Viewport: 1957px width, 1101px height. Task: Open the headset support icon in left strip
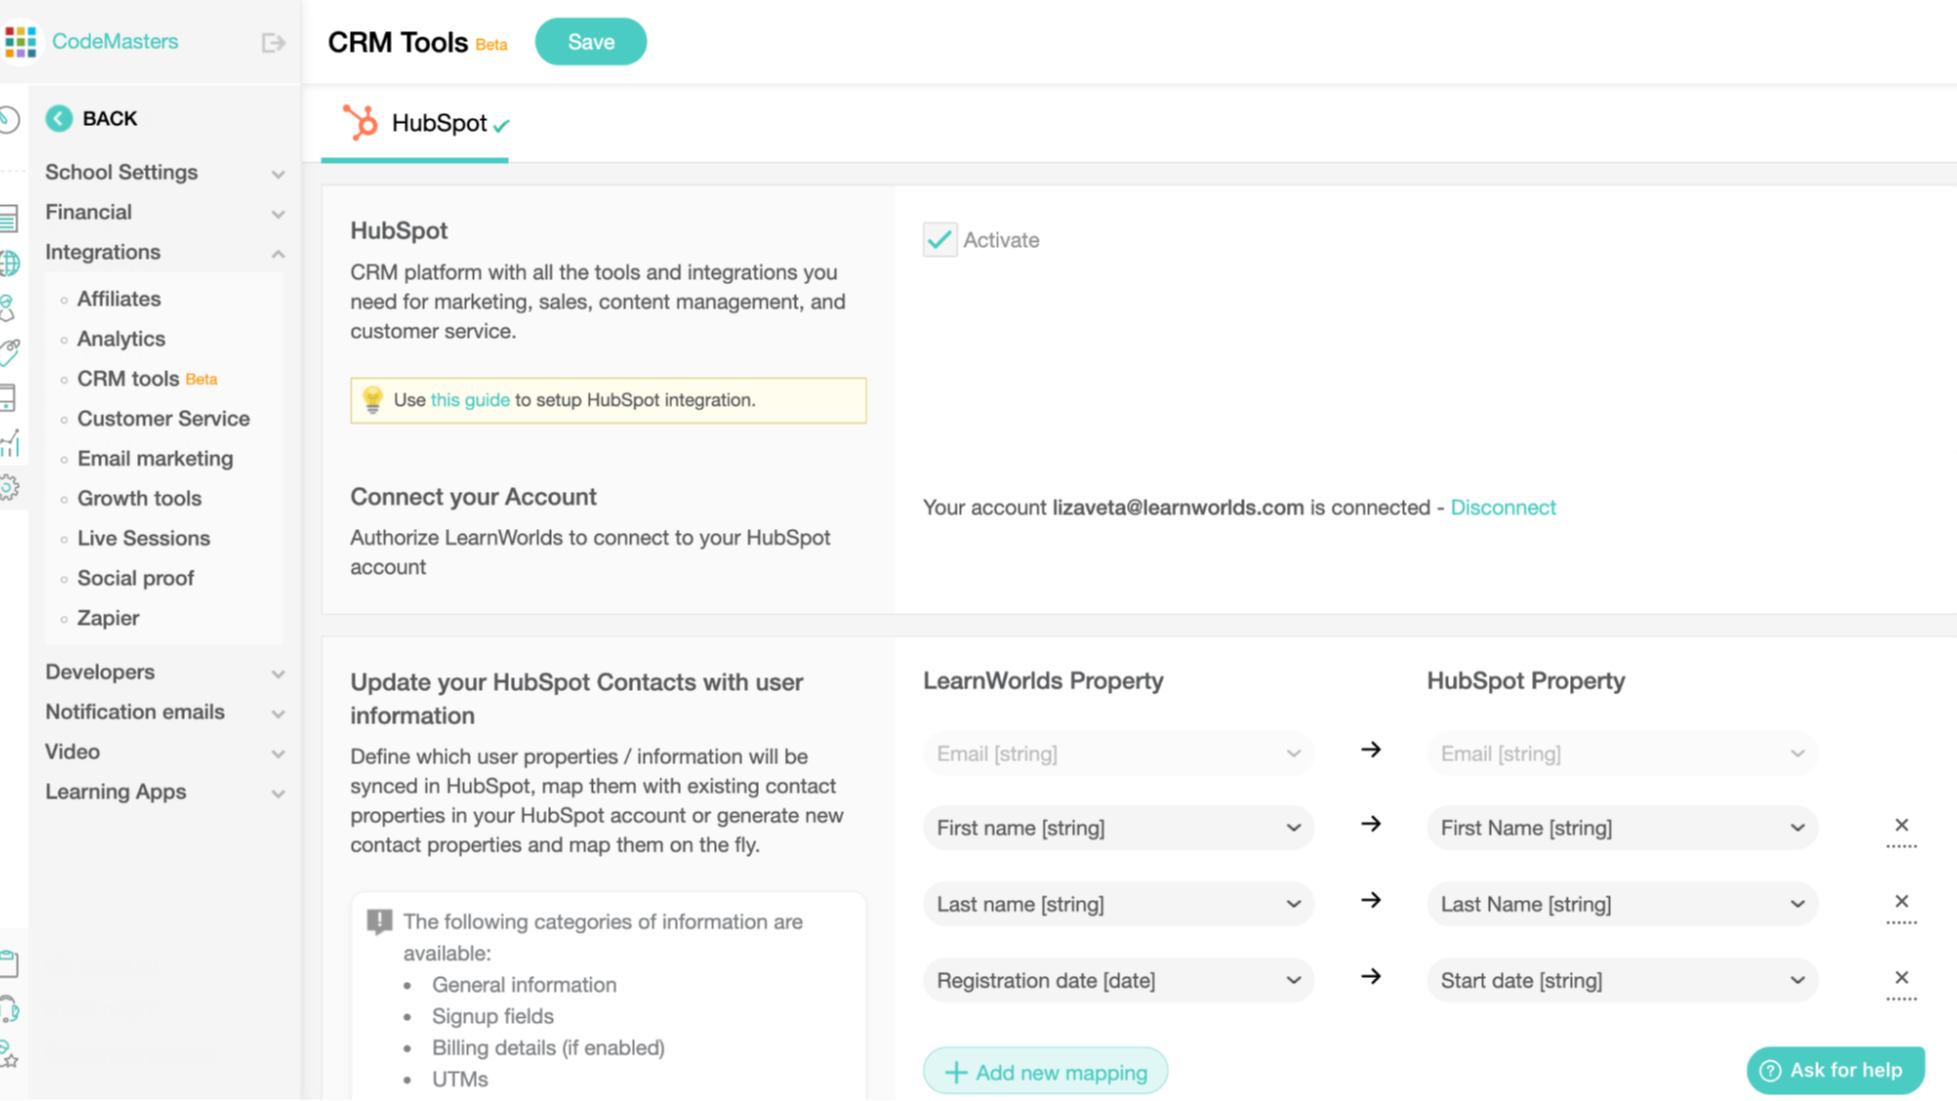tap(9, 1009)
